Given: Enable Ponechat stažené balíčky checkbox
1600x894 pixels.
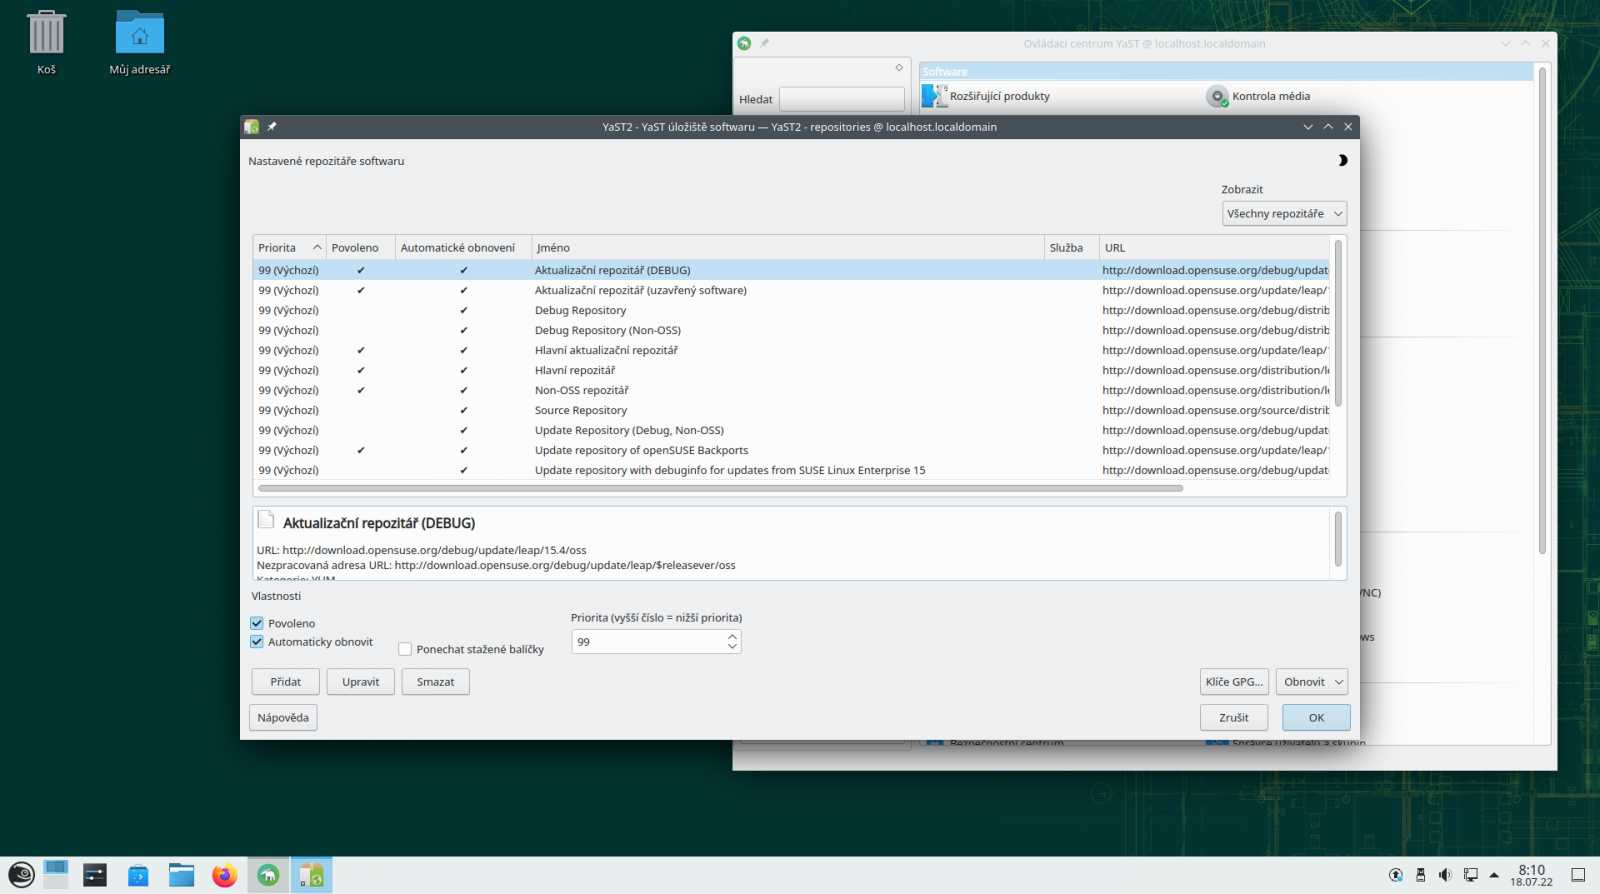Looking at the screenshot, I should pos(405,649).
